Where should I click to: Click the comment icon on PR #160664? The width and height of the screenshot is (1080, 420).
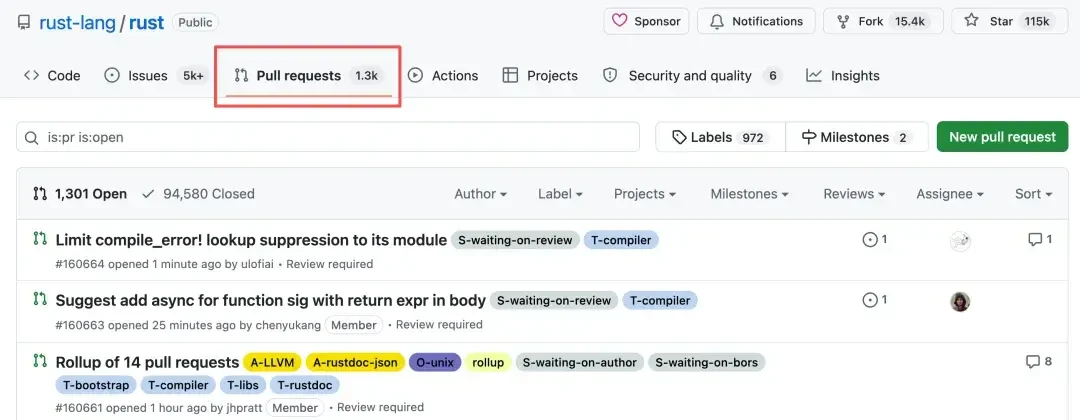click(1035, 240)
